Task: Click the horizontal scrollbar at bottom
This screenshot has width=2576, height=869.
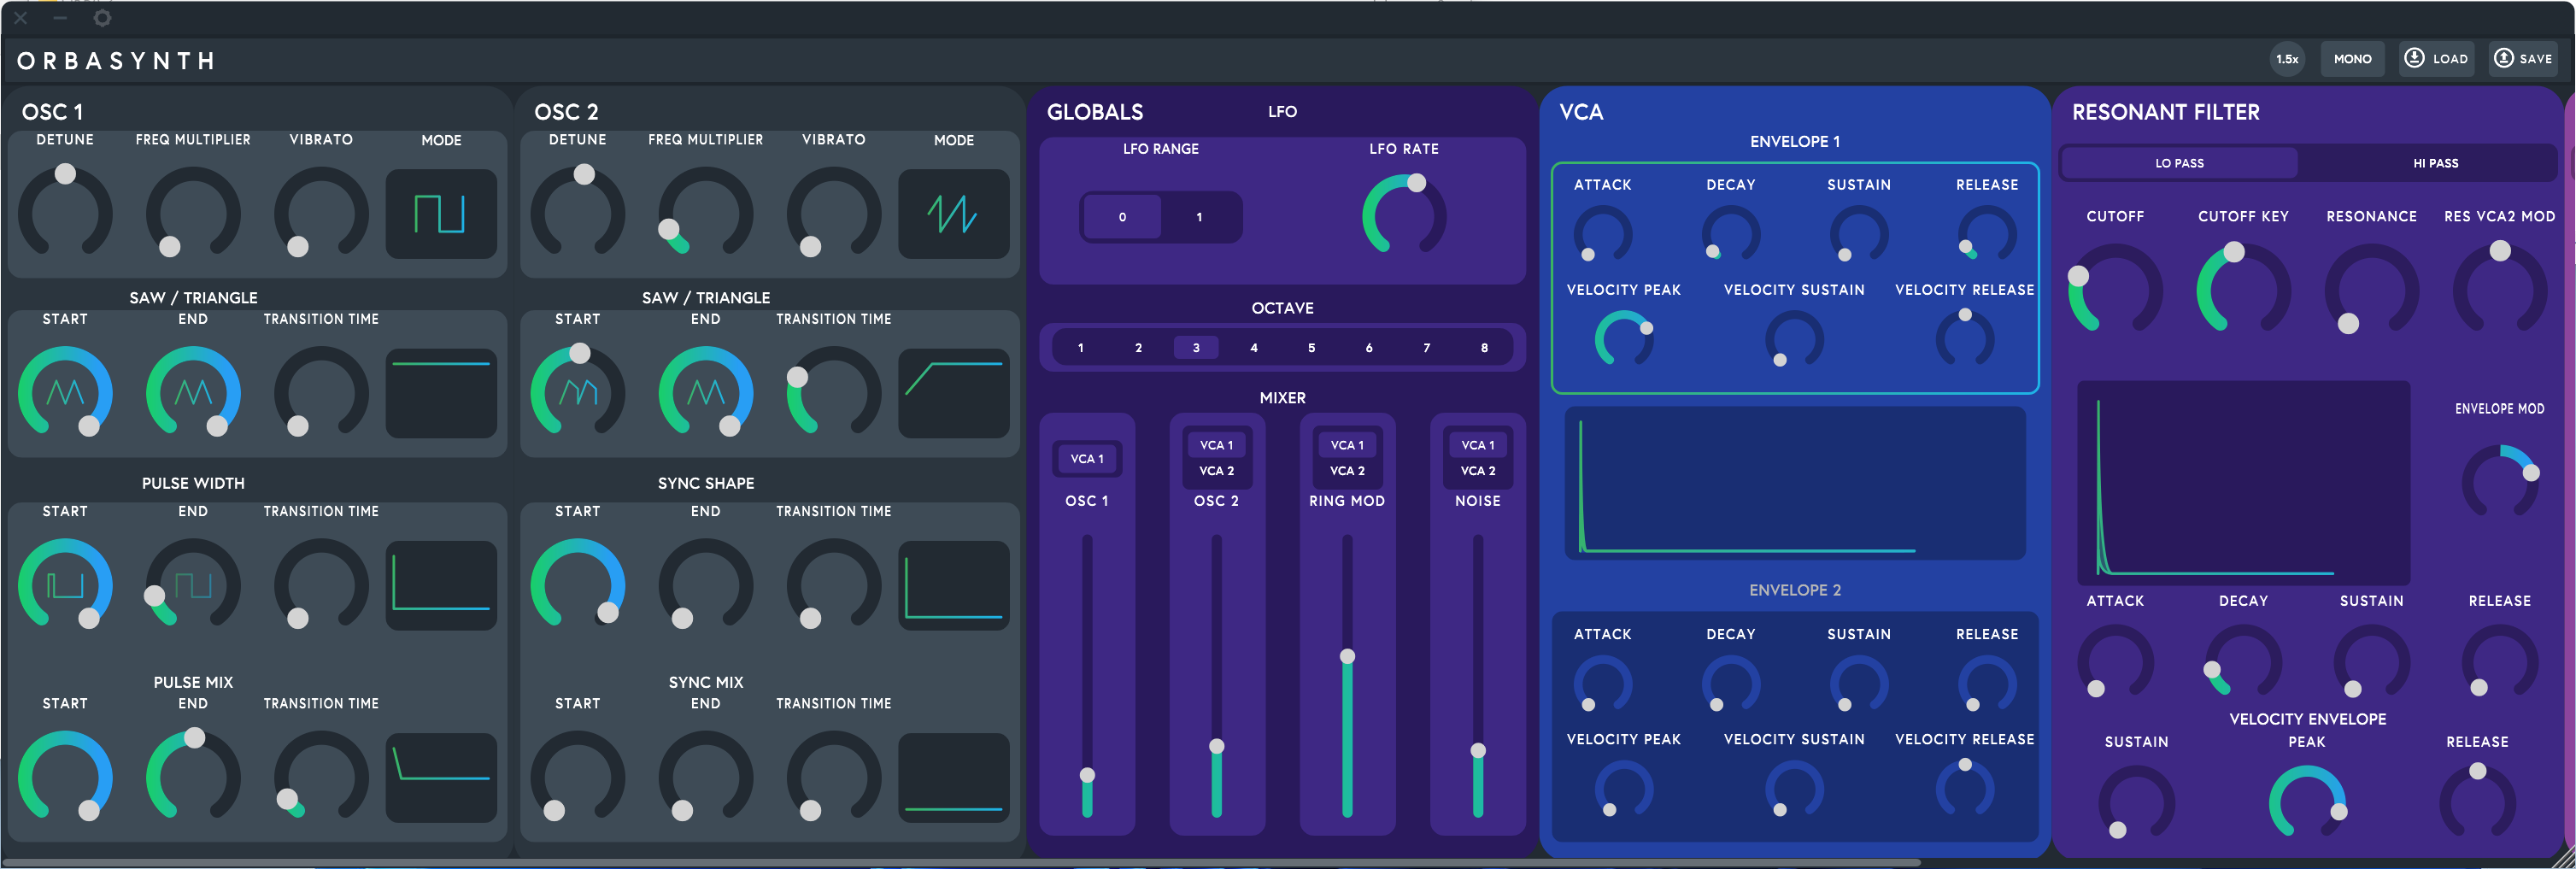Action: [962, 862]
